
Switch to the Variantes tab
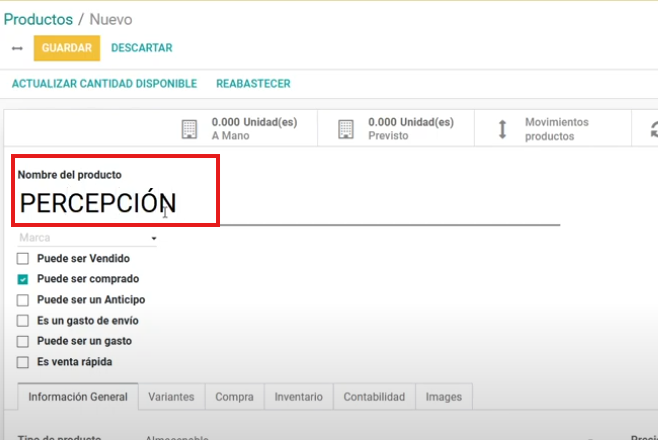tap(171, 396)
